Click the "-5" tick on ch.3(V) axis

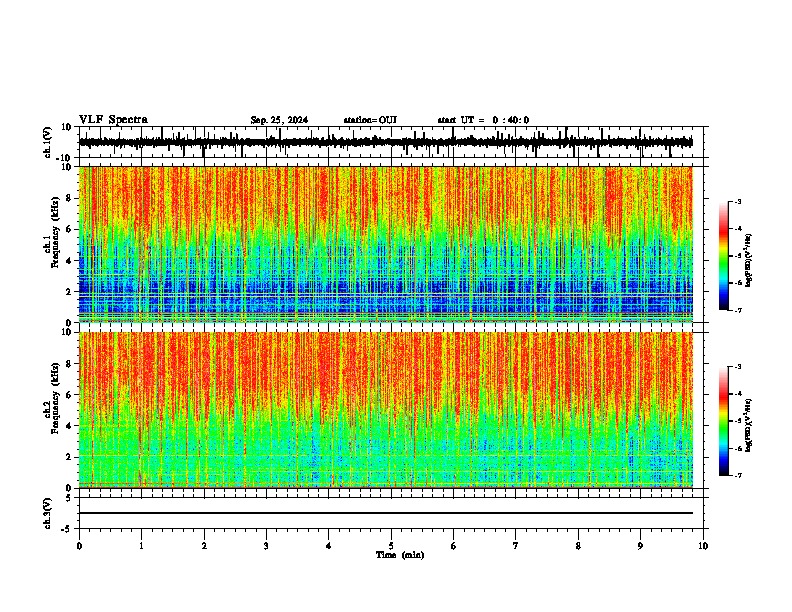point(68,529)
